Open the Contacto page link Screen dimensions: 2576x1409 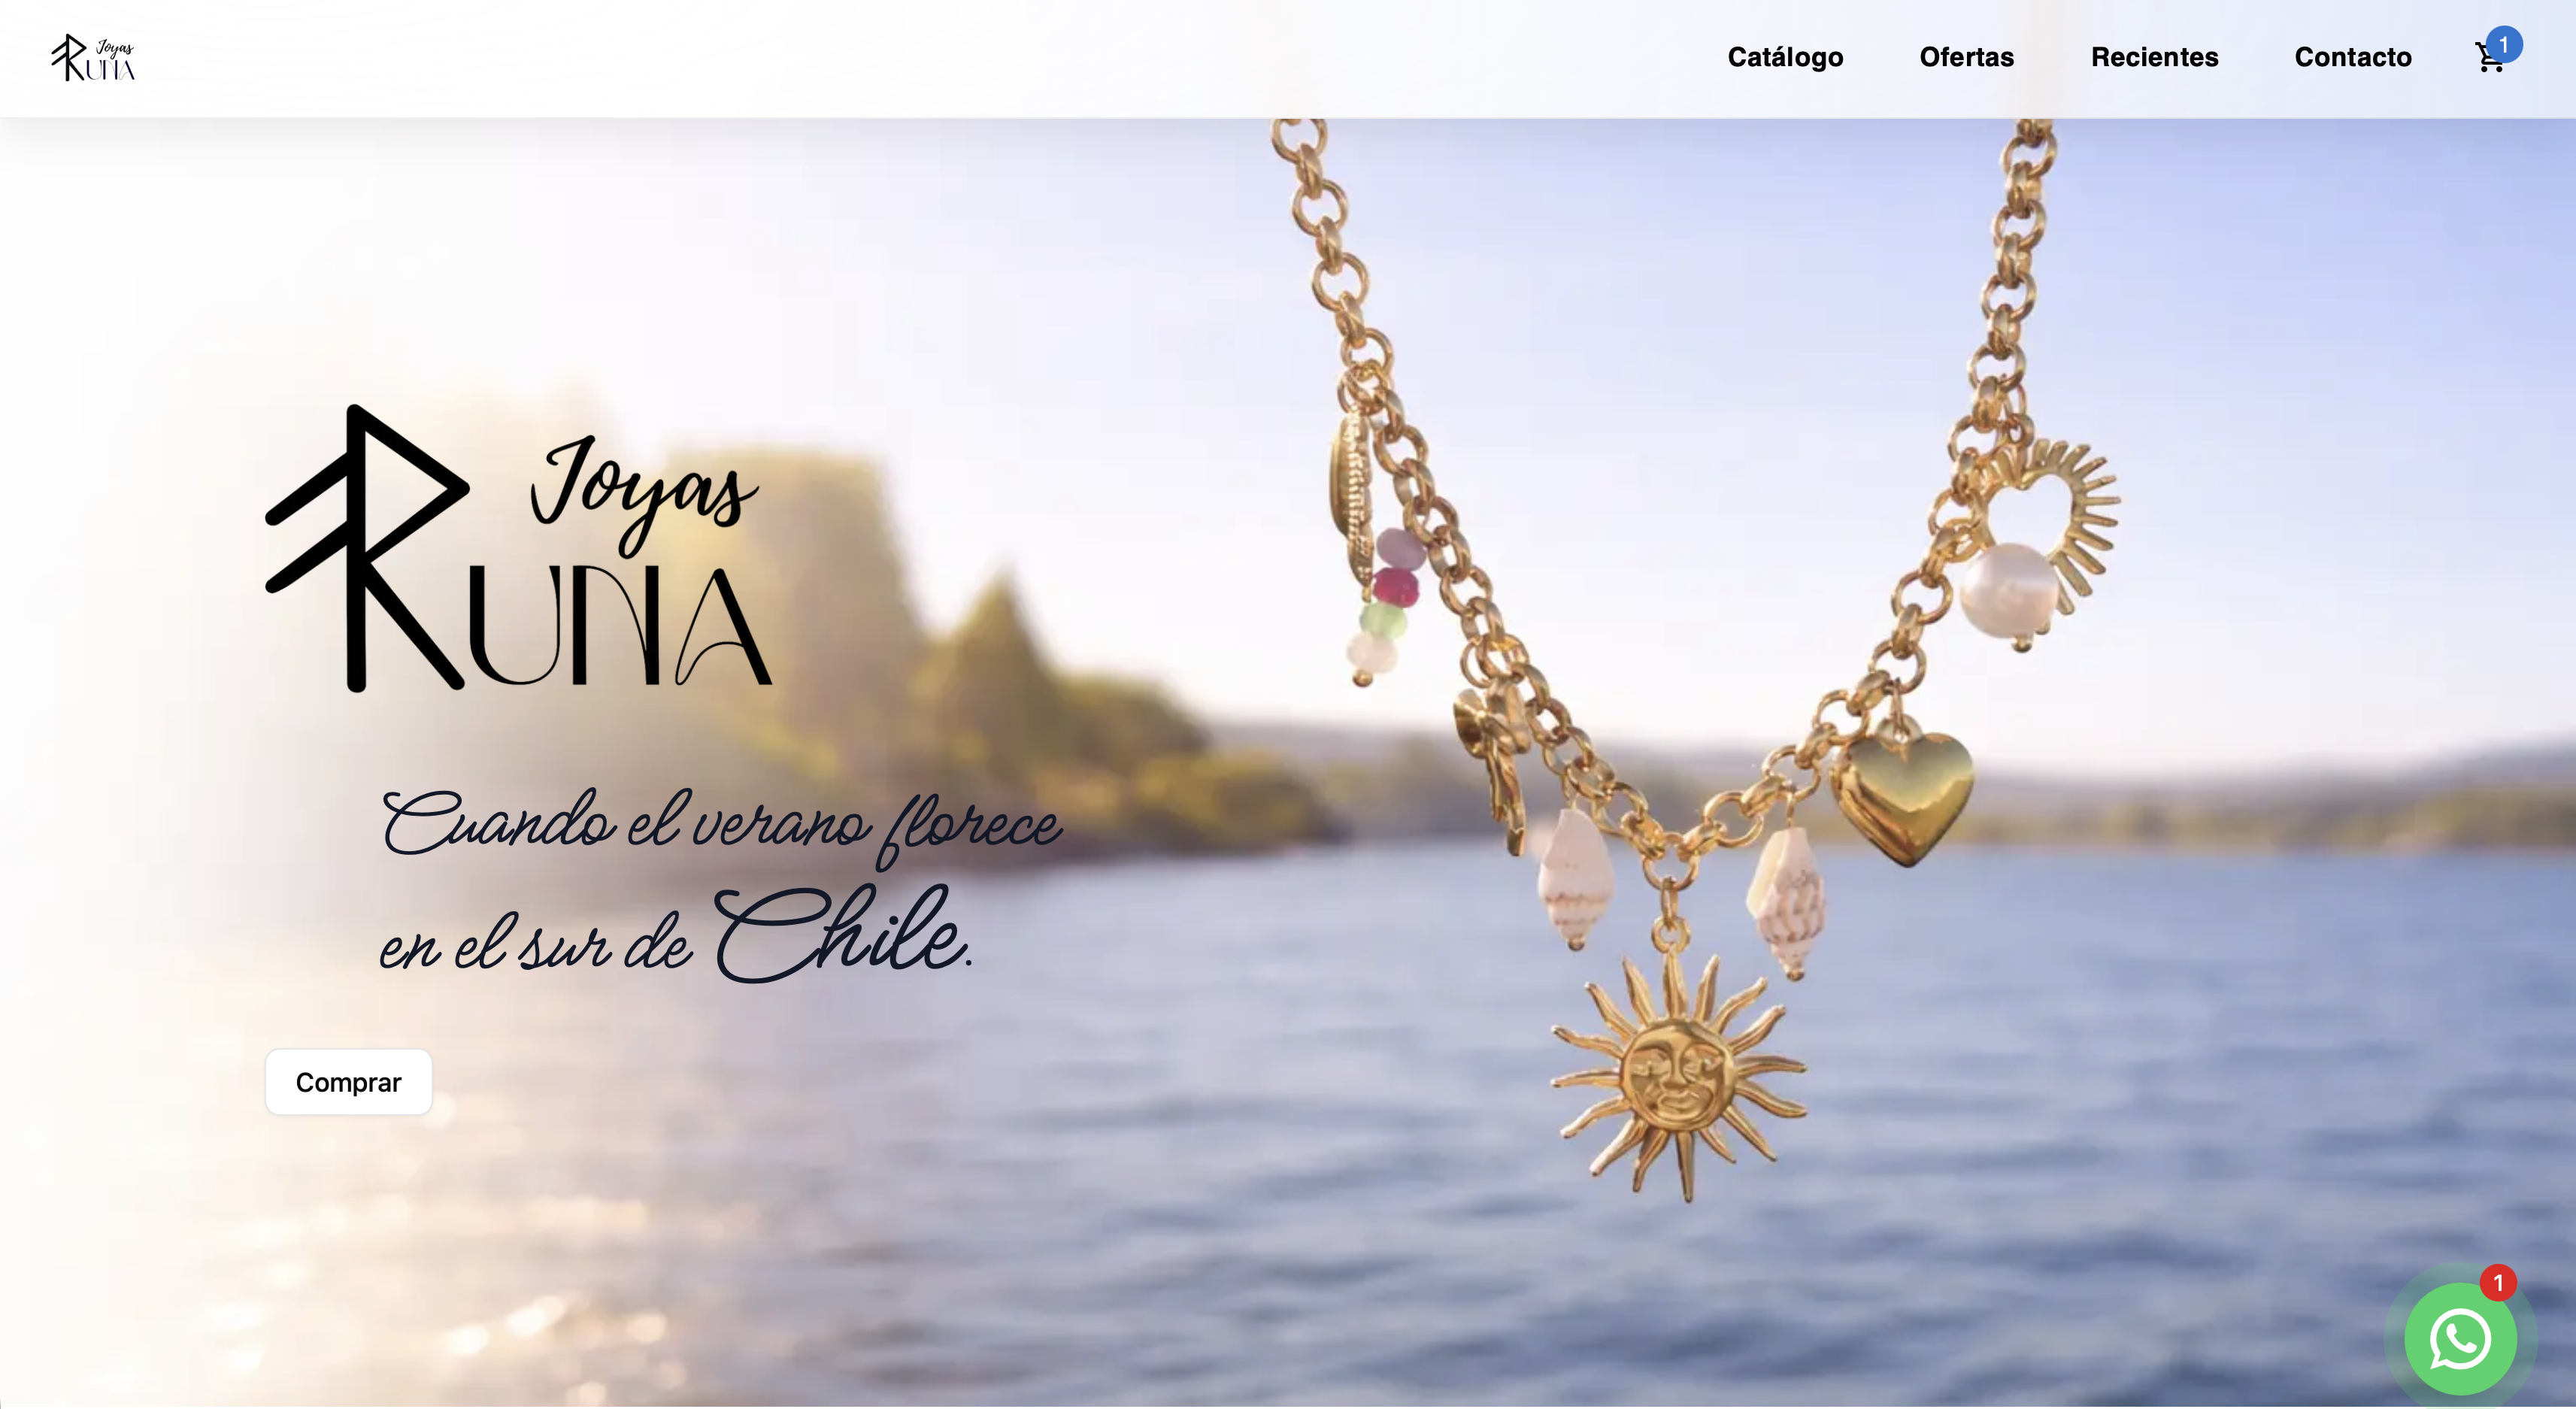2352,57
